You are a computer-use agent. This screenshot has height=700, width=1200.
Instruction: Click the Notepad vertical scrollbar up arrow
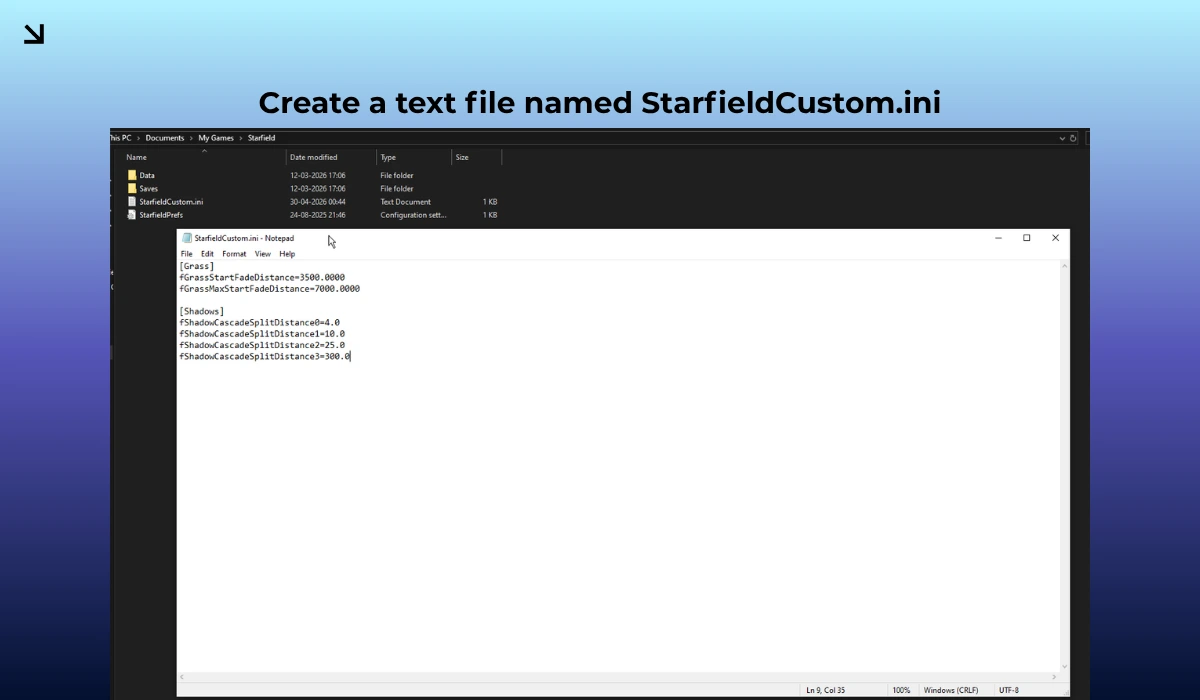click(1064, 266)
